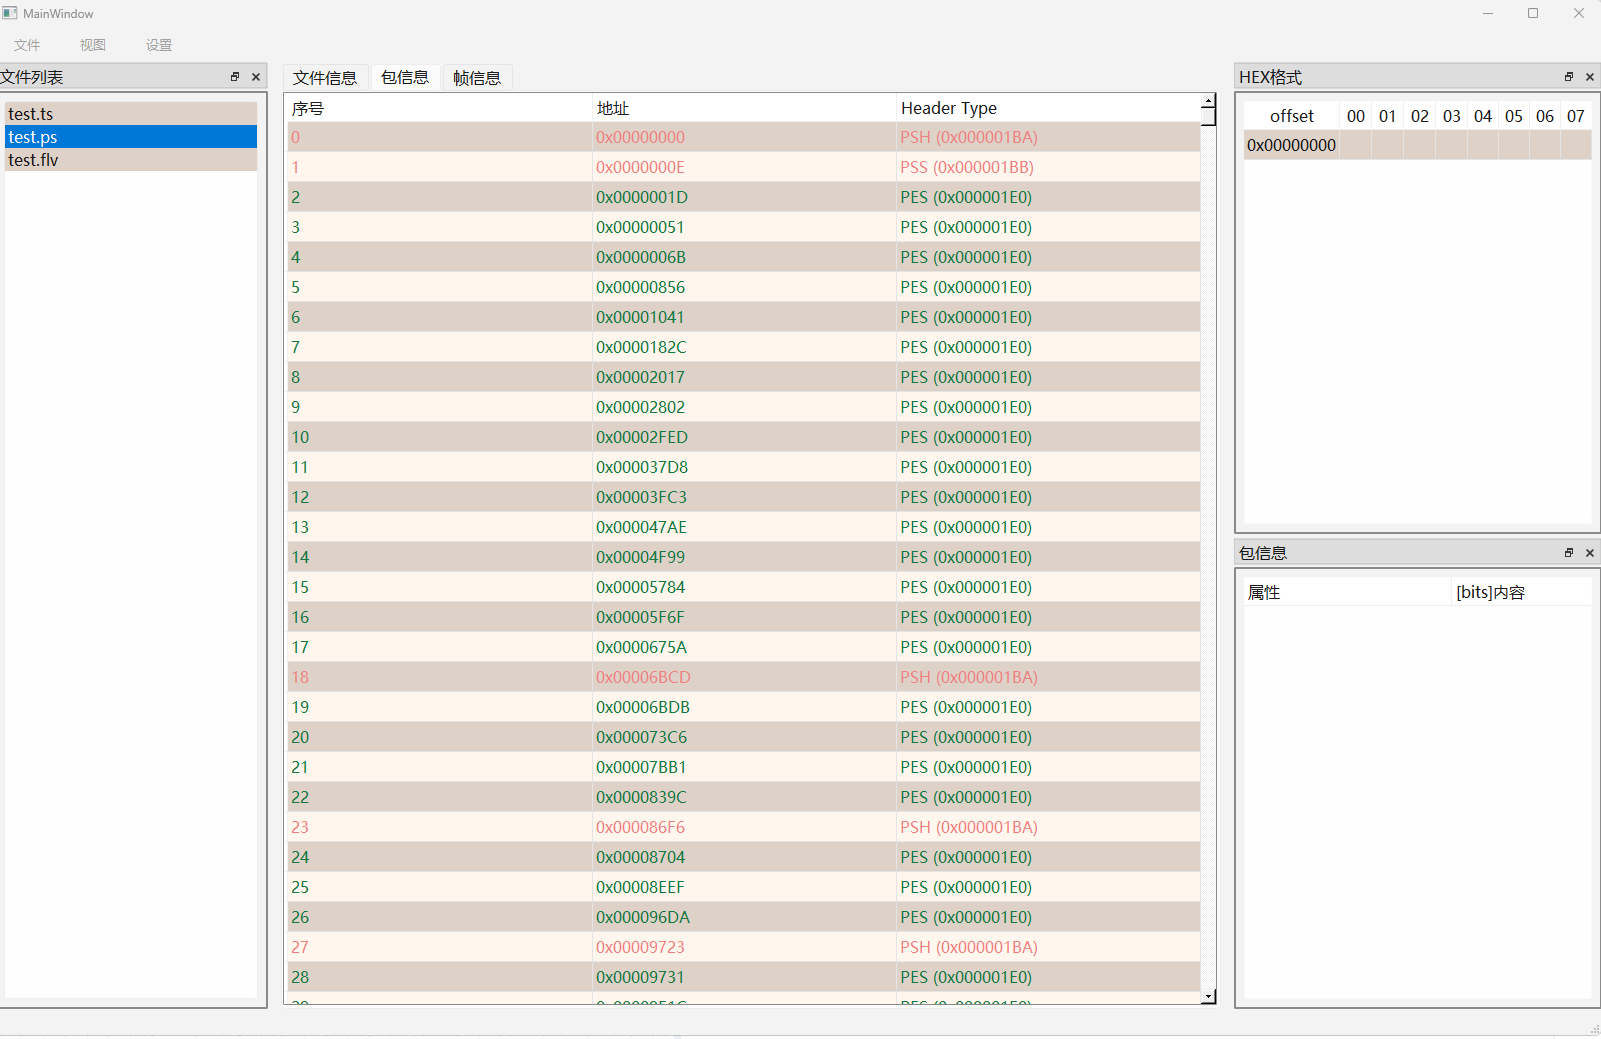The width and height of the screenshot is (1601, 1039).
Task: Click the scroll-up arrow of packet table
Action: click(x=1208, y=100)
